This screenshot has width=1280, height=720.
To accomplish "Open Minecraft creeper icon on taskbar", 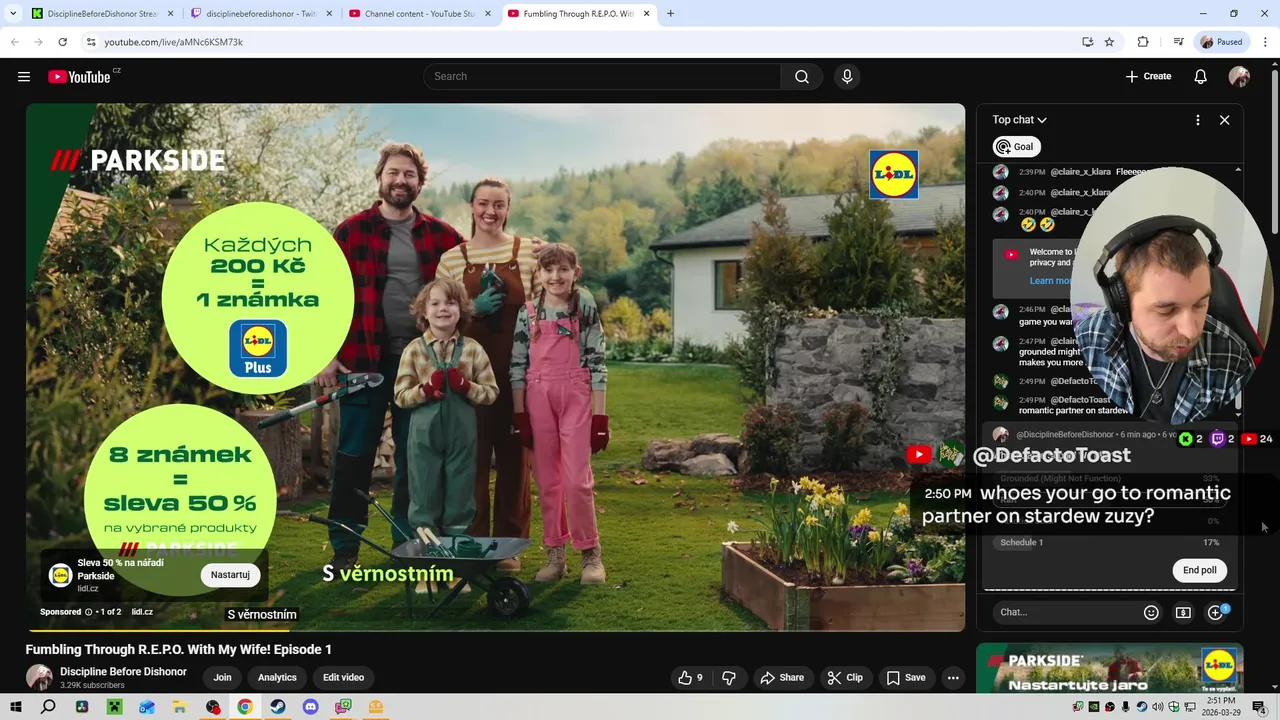I will point(114,707).
